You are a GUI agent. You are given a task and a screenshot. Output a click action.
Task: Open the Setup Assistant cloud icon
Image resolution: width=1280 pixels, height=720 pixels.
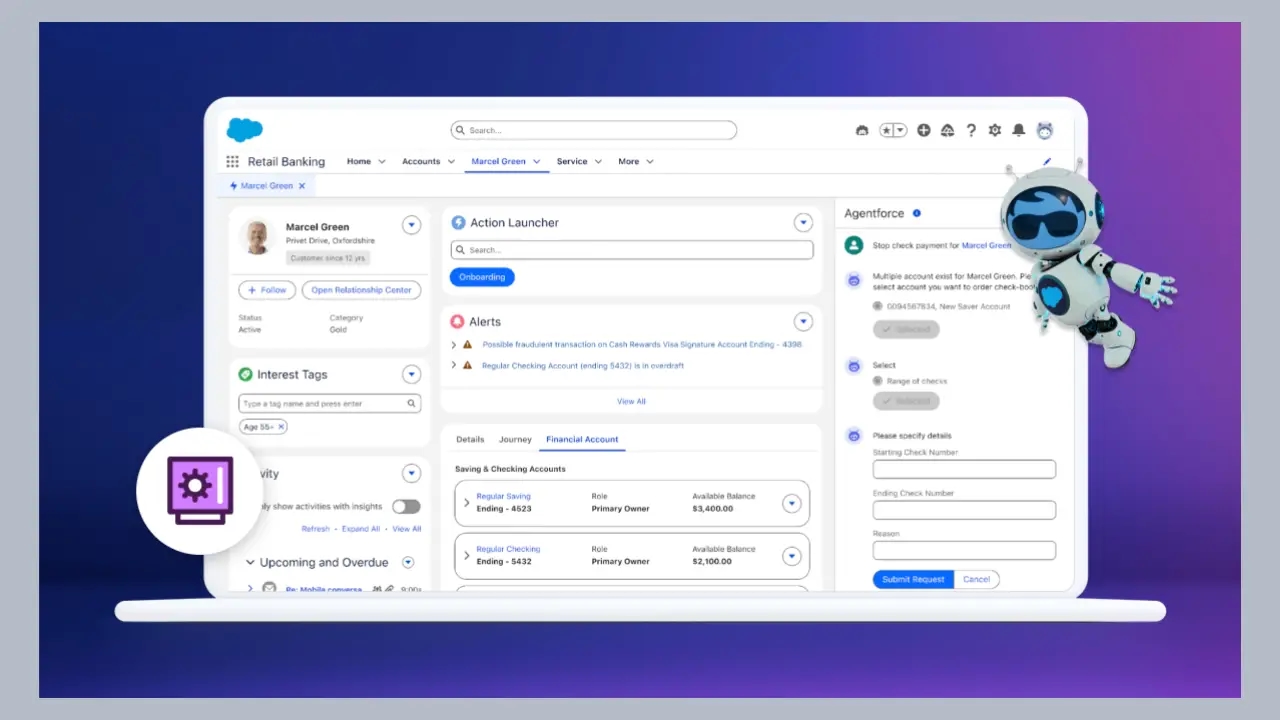pos(947,130)
